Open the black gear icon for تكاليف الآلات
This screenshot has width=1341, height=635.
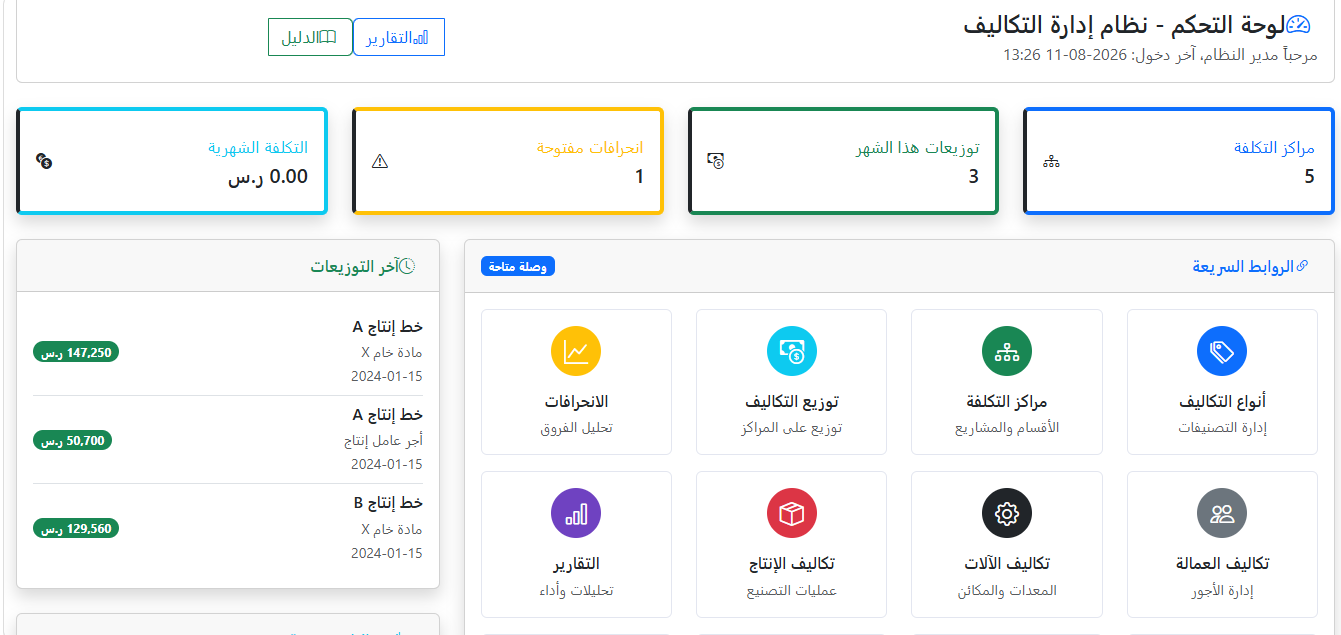coord(1007,513)
